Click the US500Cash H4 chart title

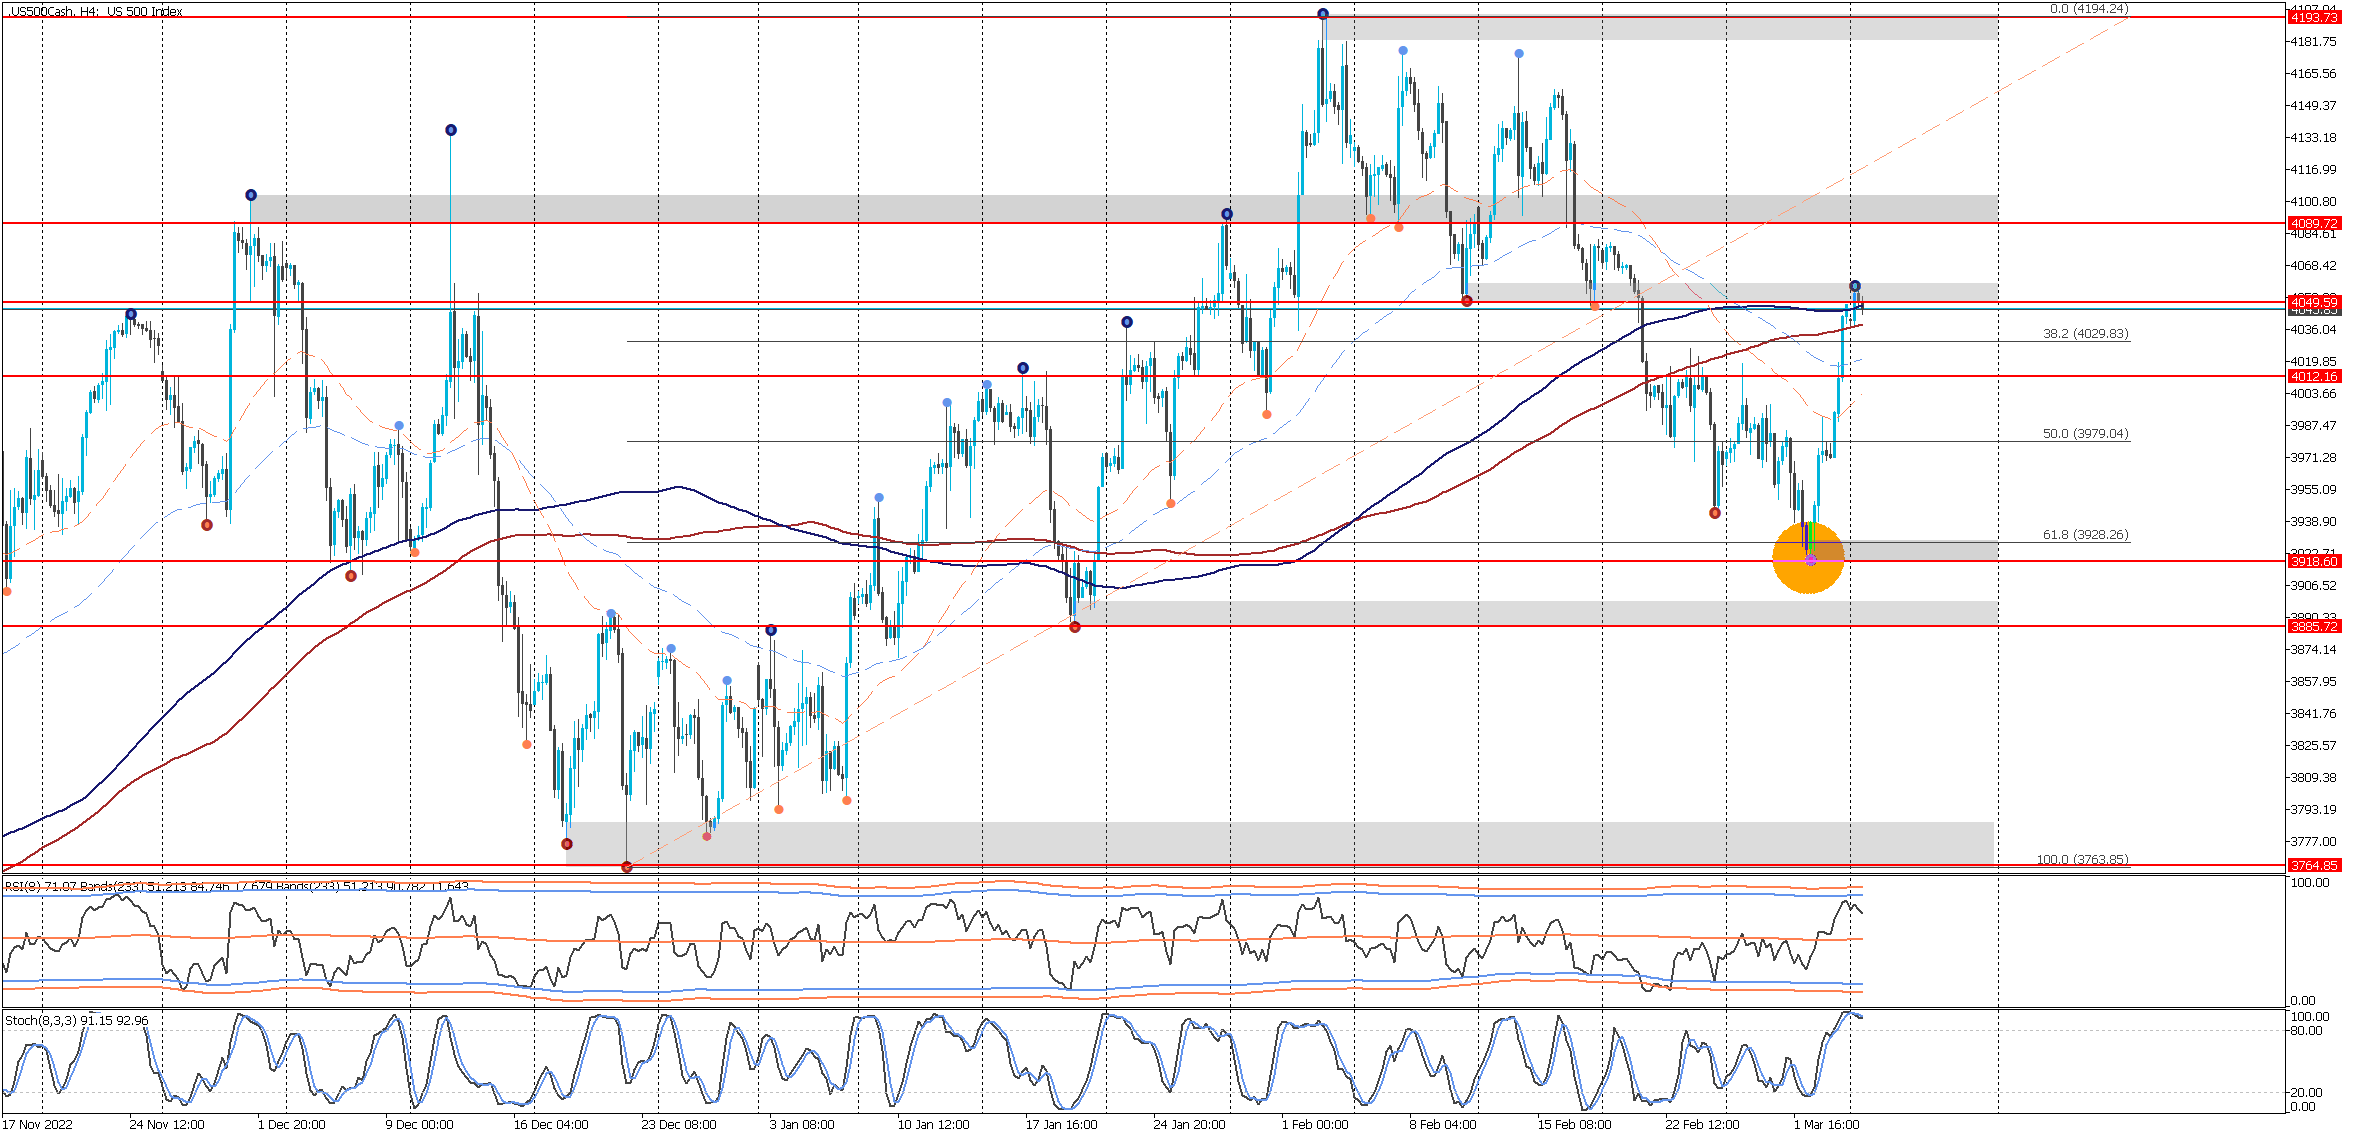point(96,12)
